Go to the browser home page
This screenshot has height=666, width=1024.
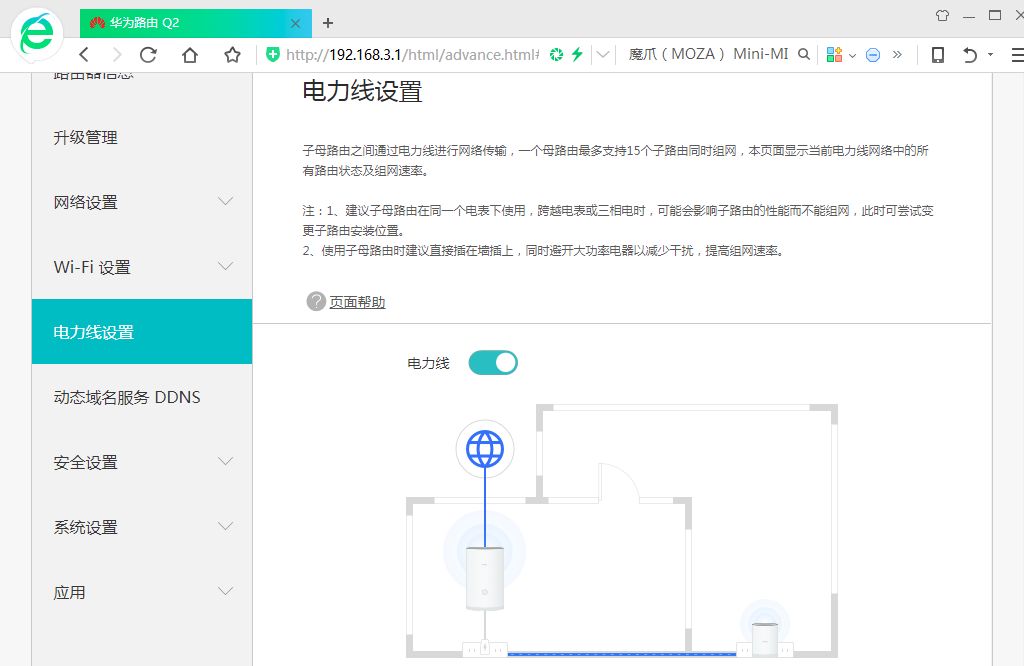(190, 55)
